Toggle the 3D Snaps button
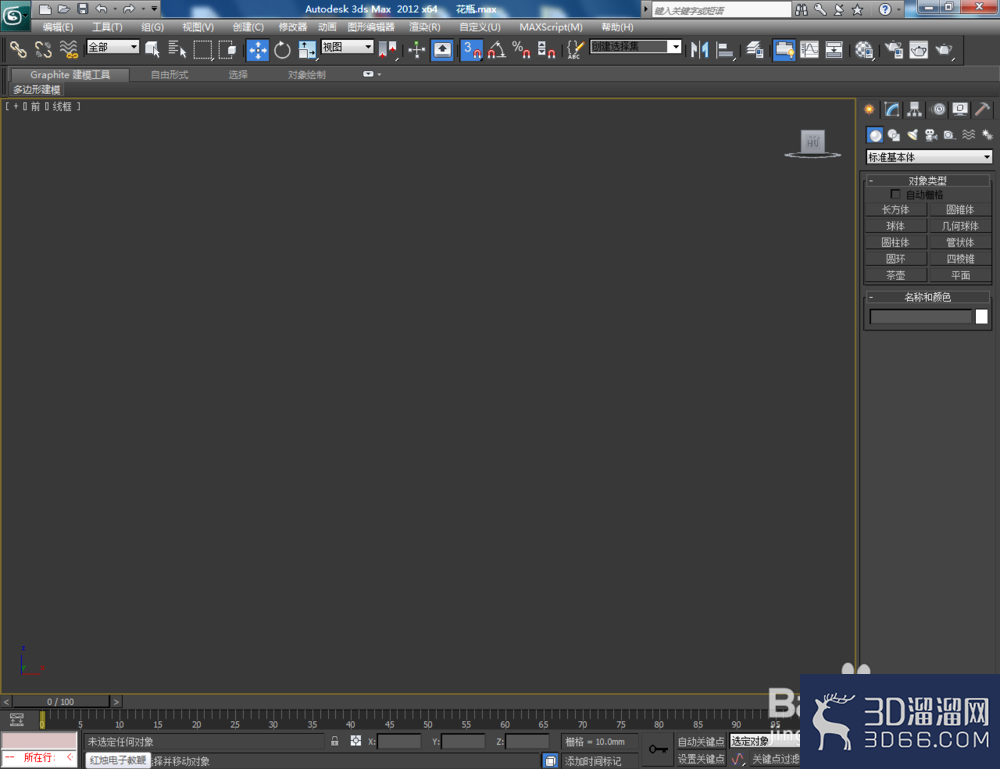1000x769 pixels. [471, 50]
